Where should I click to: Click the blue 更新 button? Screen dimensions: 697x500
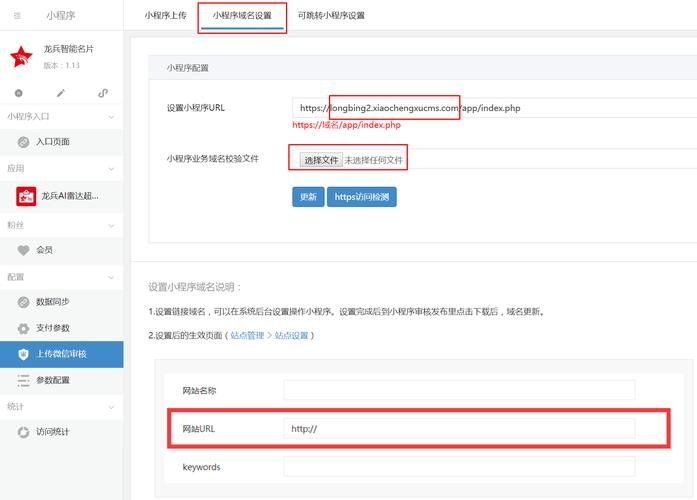[x=308, y=197]
